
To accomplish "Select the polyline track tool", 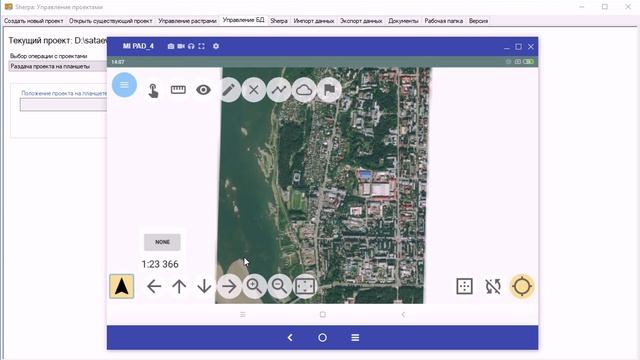I will 279,89.
